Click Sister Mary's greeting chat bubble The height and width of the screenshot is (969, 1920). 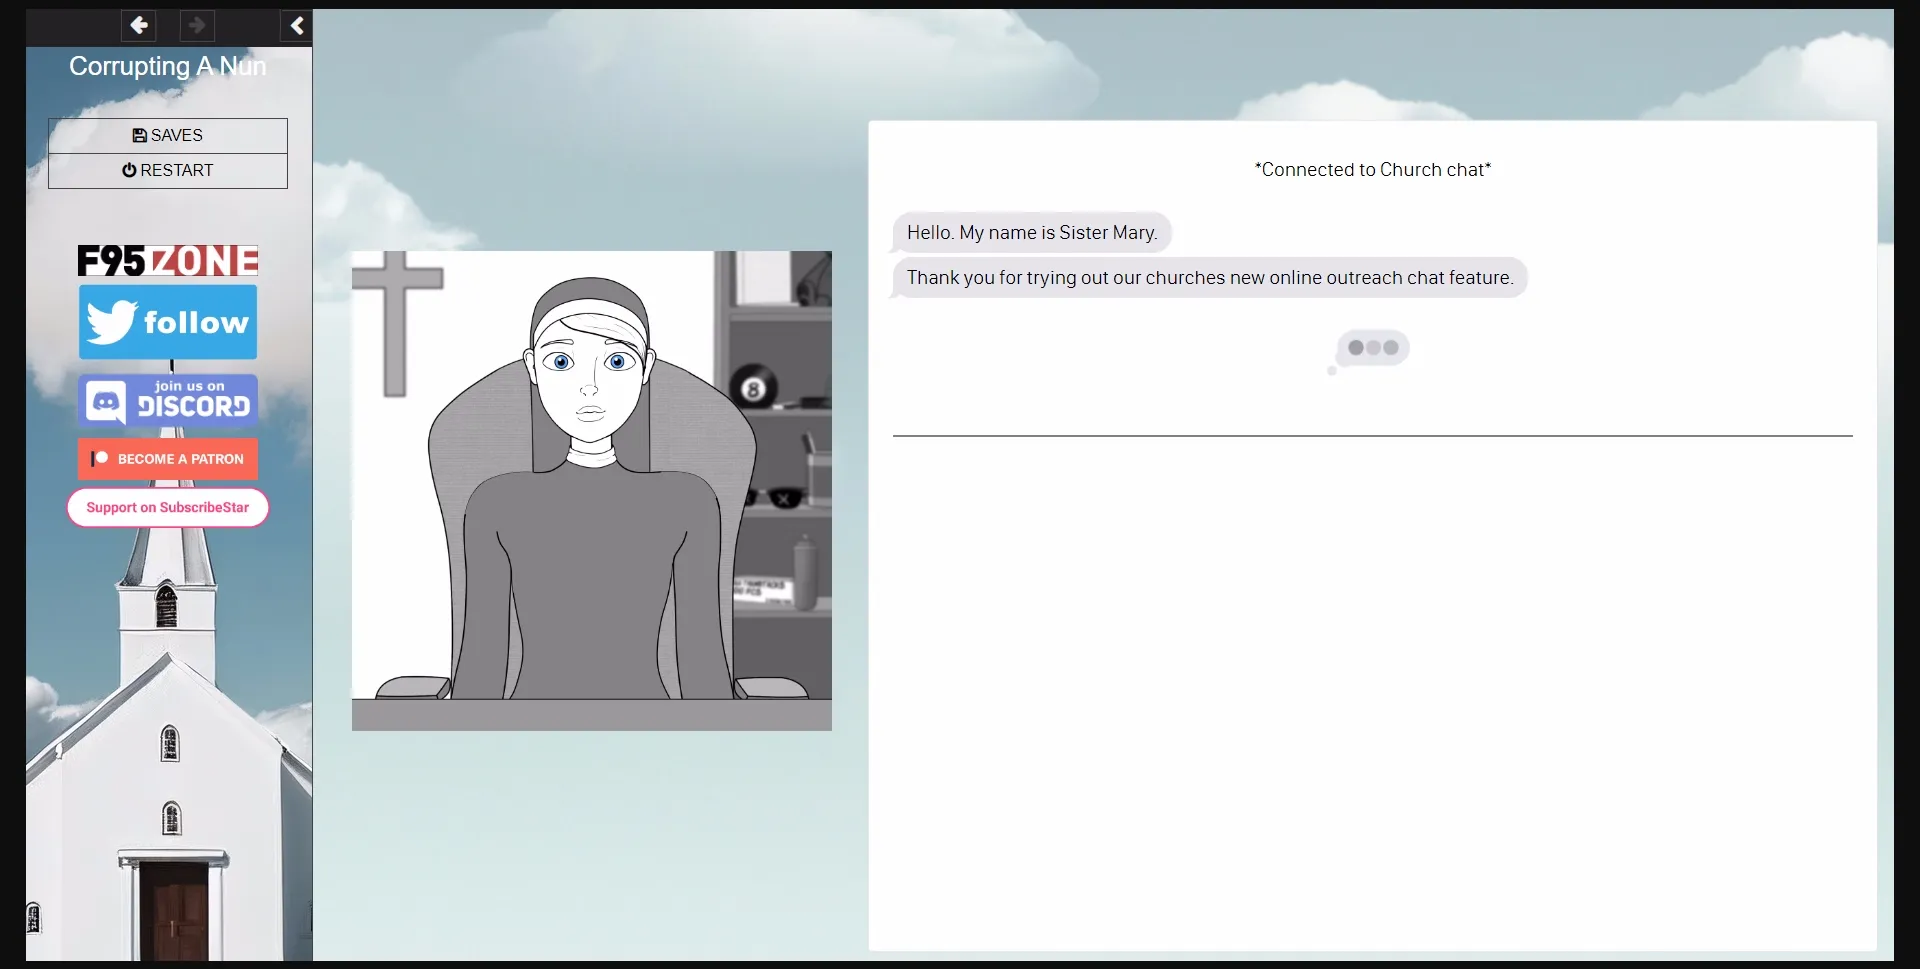pos(1031,232)
